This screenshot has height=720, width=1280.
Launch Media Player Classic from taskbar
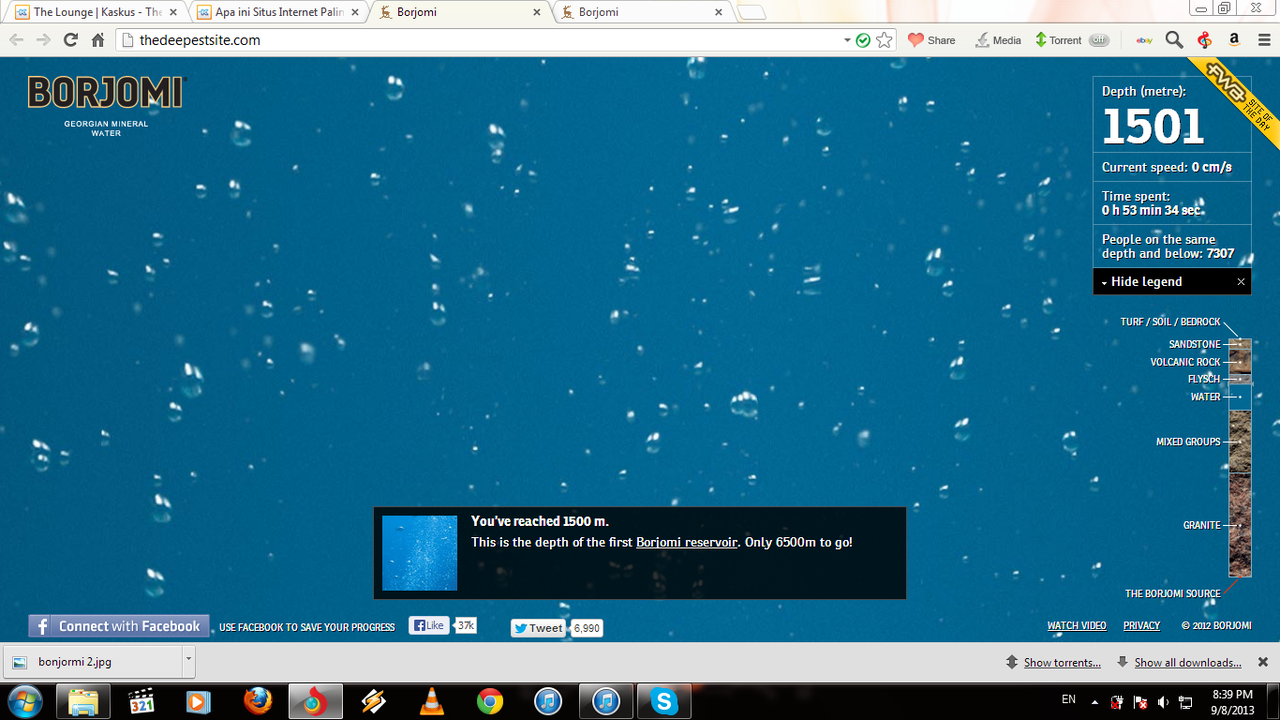click(141, 701)
